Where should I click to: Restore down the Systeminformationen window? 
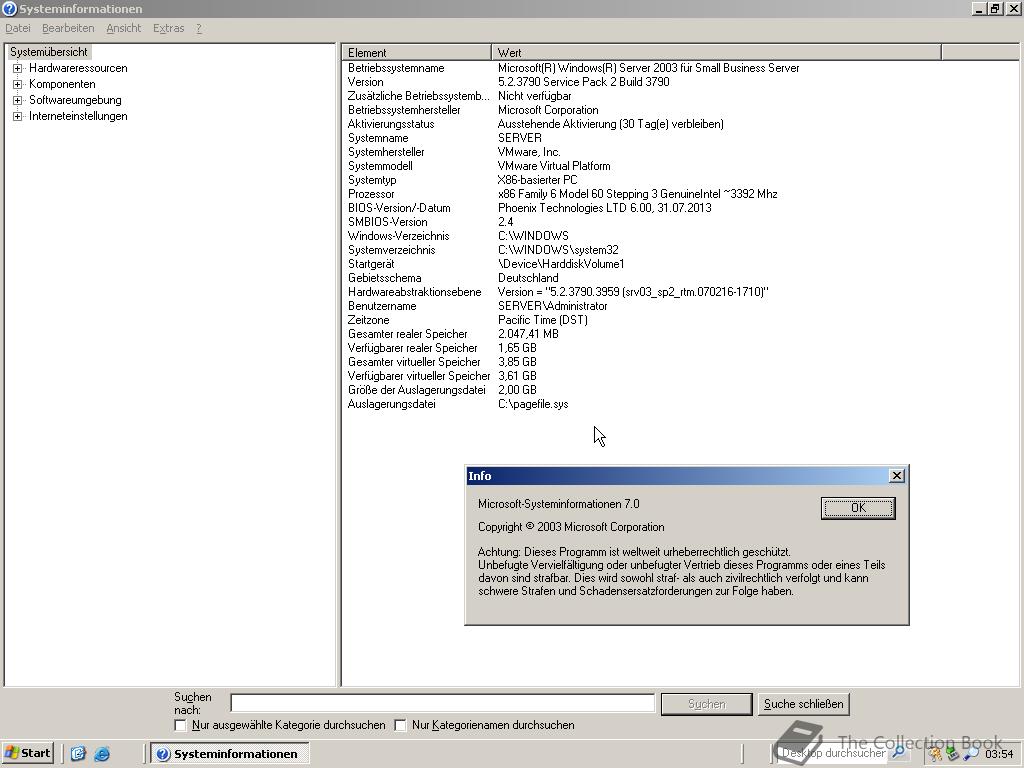[995, 8]
